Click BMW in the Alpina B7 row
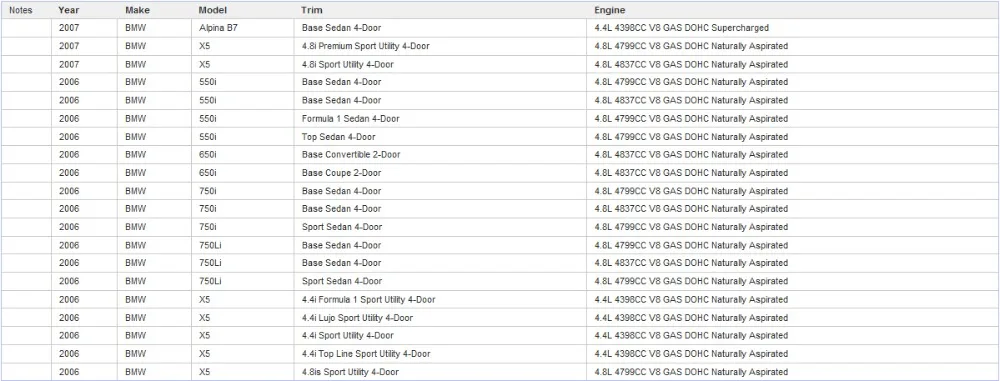This screenshot has width=1000, height=381. [136, 28]
